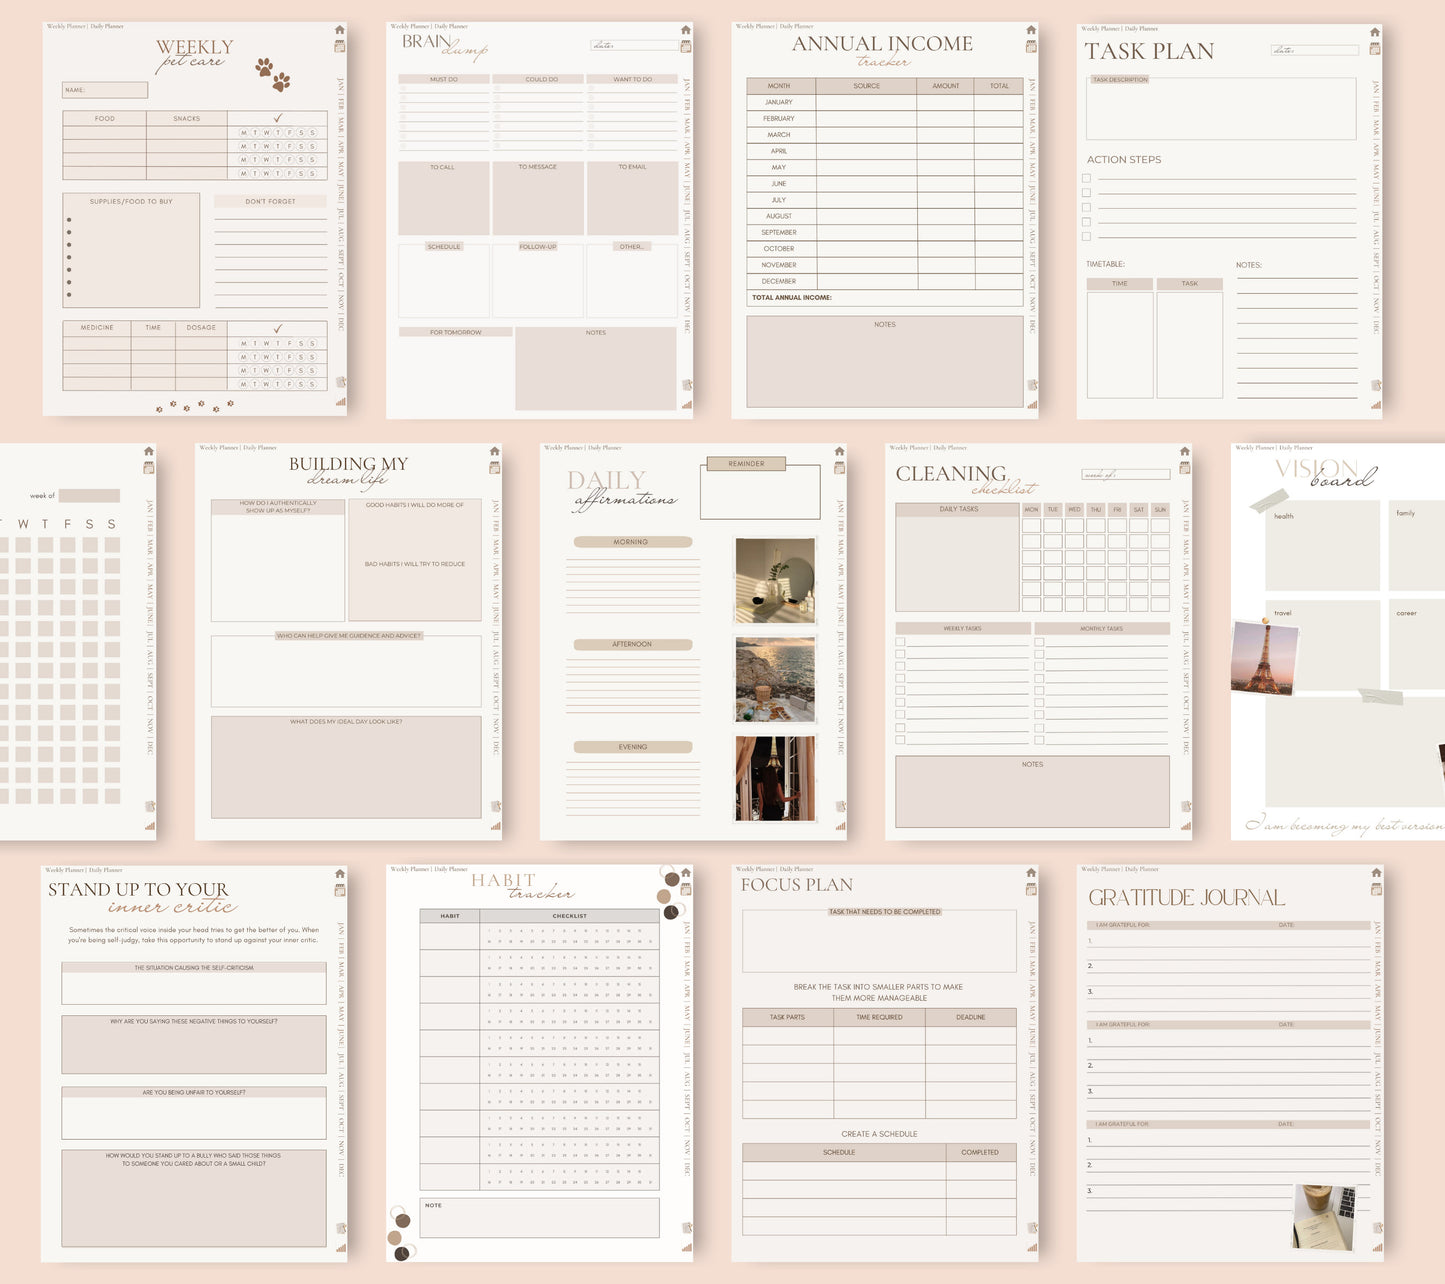Open calendar icon on Gratitude Journal page
Image resolution: width=1445 pixels, height=1284 pixels.
[1376, 889]
